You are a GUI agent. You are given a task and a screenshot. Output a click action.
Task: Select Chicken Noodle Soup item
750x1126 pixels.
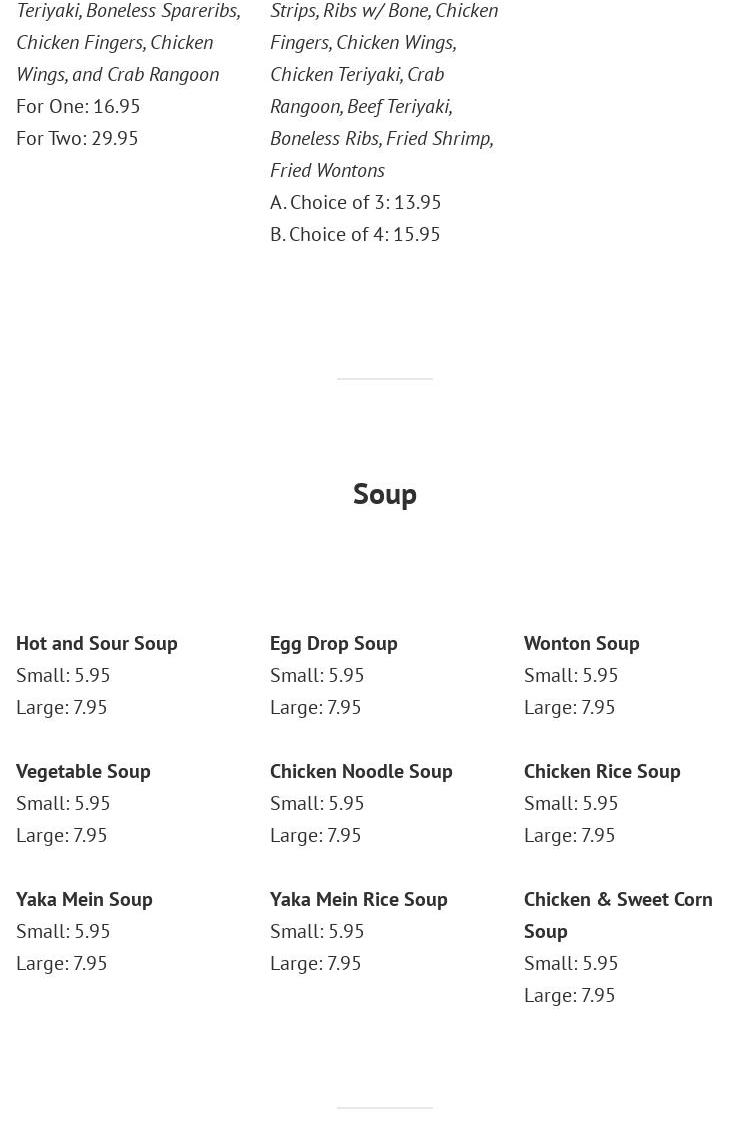[361, 771]
